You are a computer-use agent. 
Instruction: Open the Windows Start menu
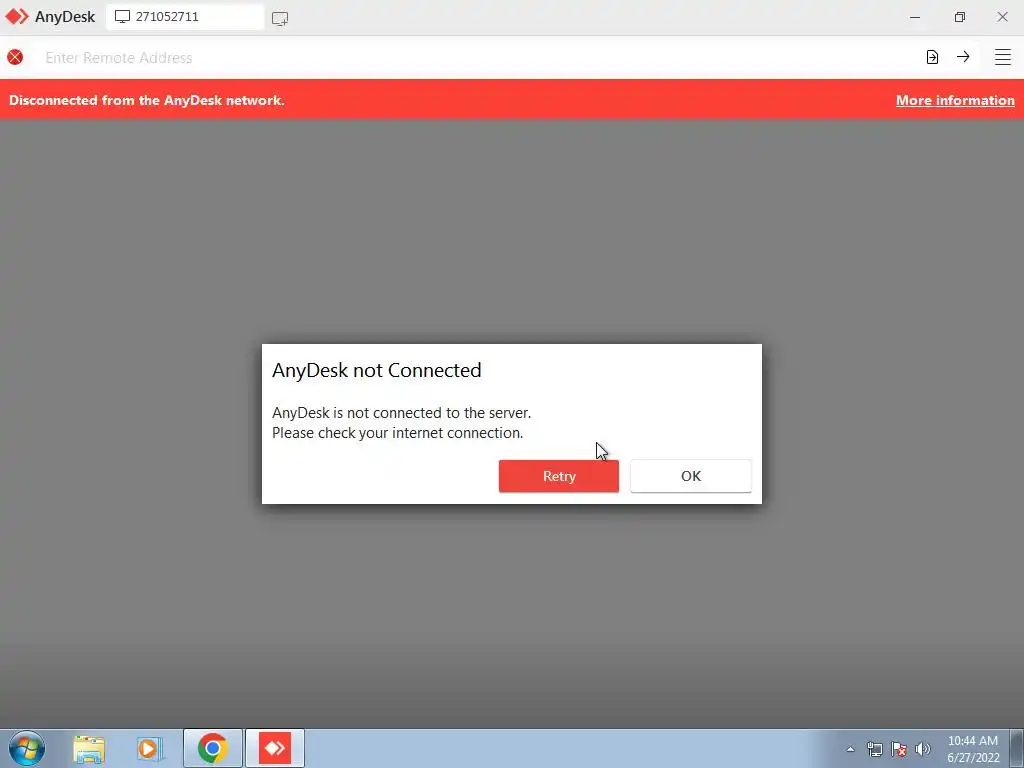click(27, 748)
